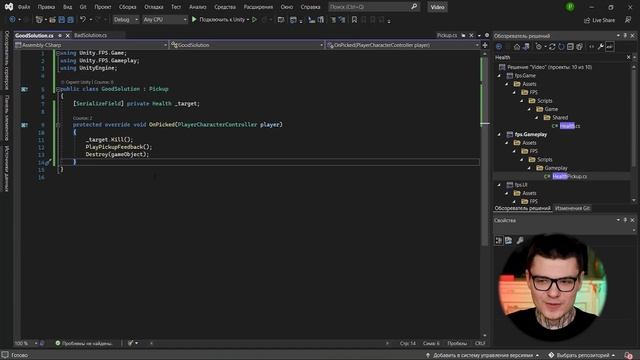Click Добавить в систему управления версиями
The width and height of the screenshot is (640, 360).
pos(482,355)
